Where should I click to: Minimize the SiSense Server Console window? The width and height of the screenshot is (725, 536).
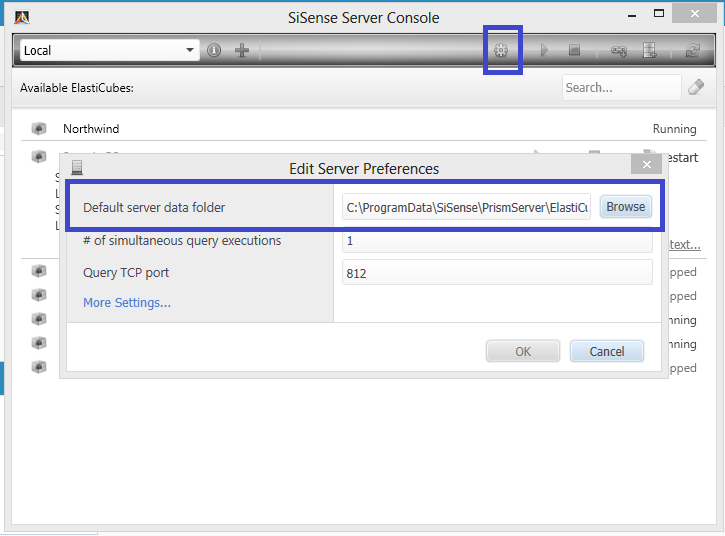(632, 16)
